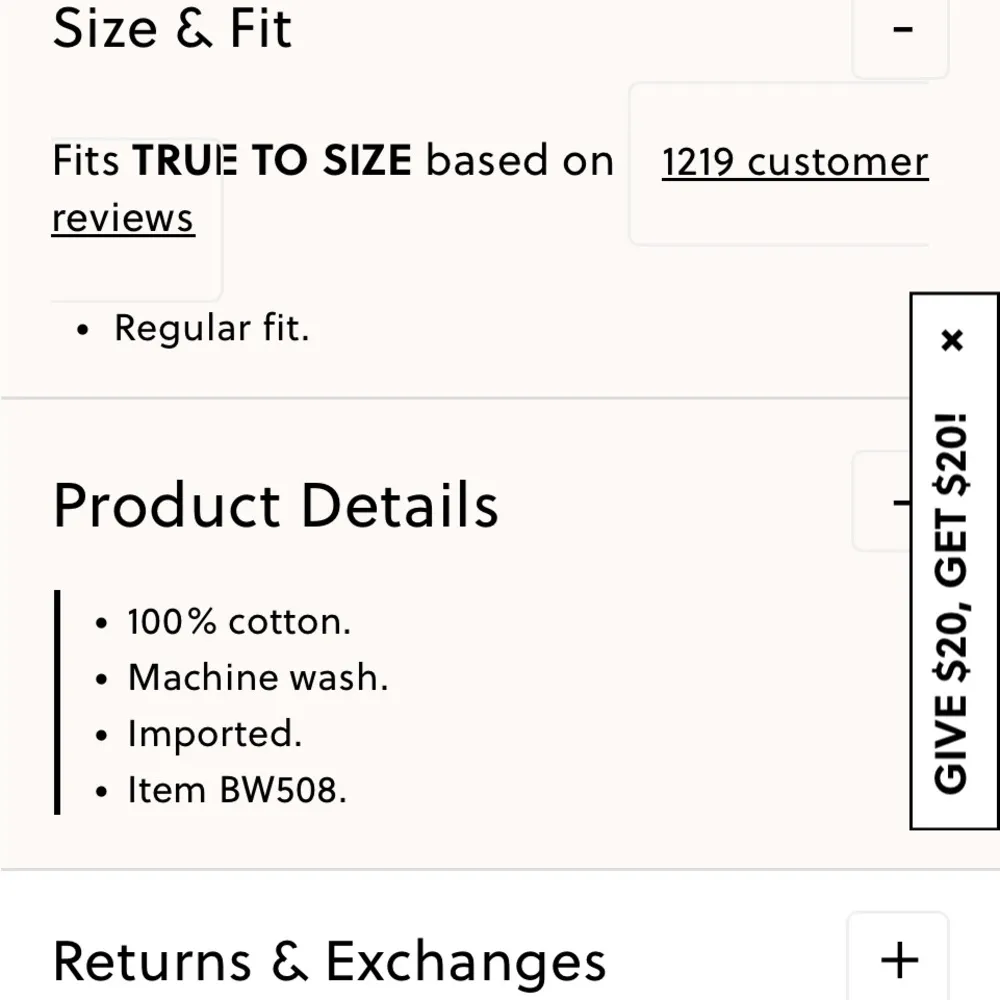Select the "Item BW508." product code line

236,790
